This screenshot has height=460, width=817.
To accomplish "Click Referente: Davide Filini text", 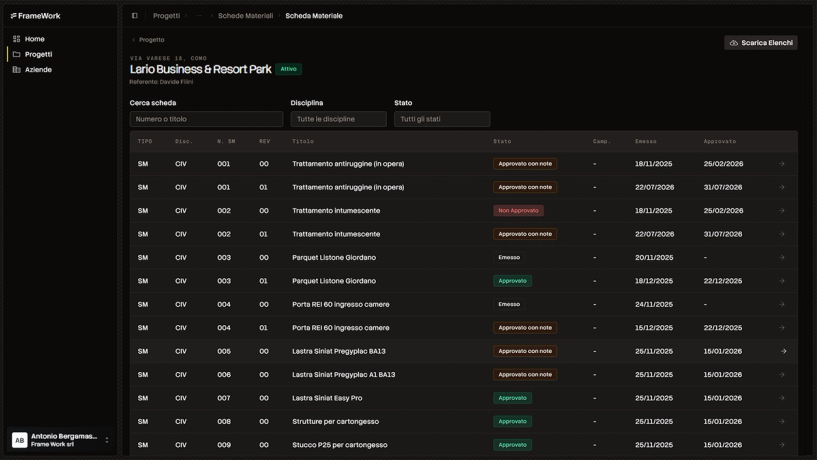I will coord(161,82).
